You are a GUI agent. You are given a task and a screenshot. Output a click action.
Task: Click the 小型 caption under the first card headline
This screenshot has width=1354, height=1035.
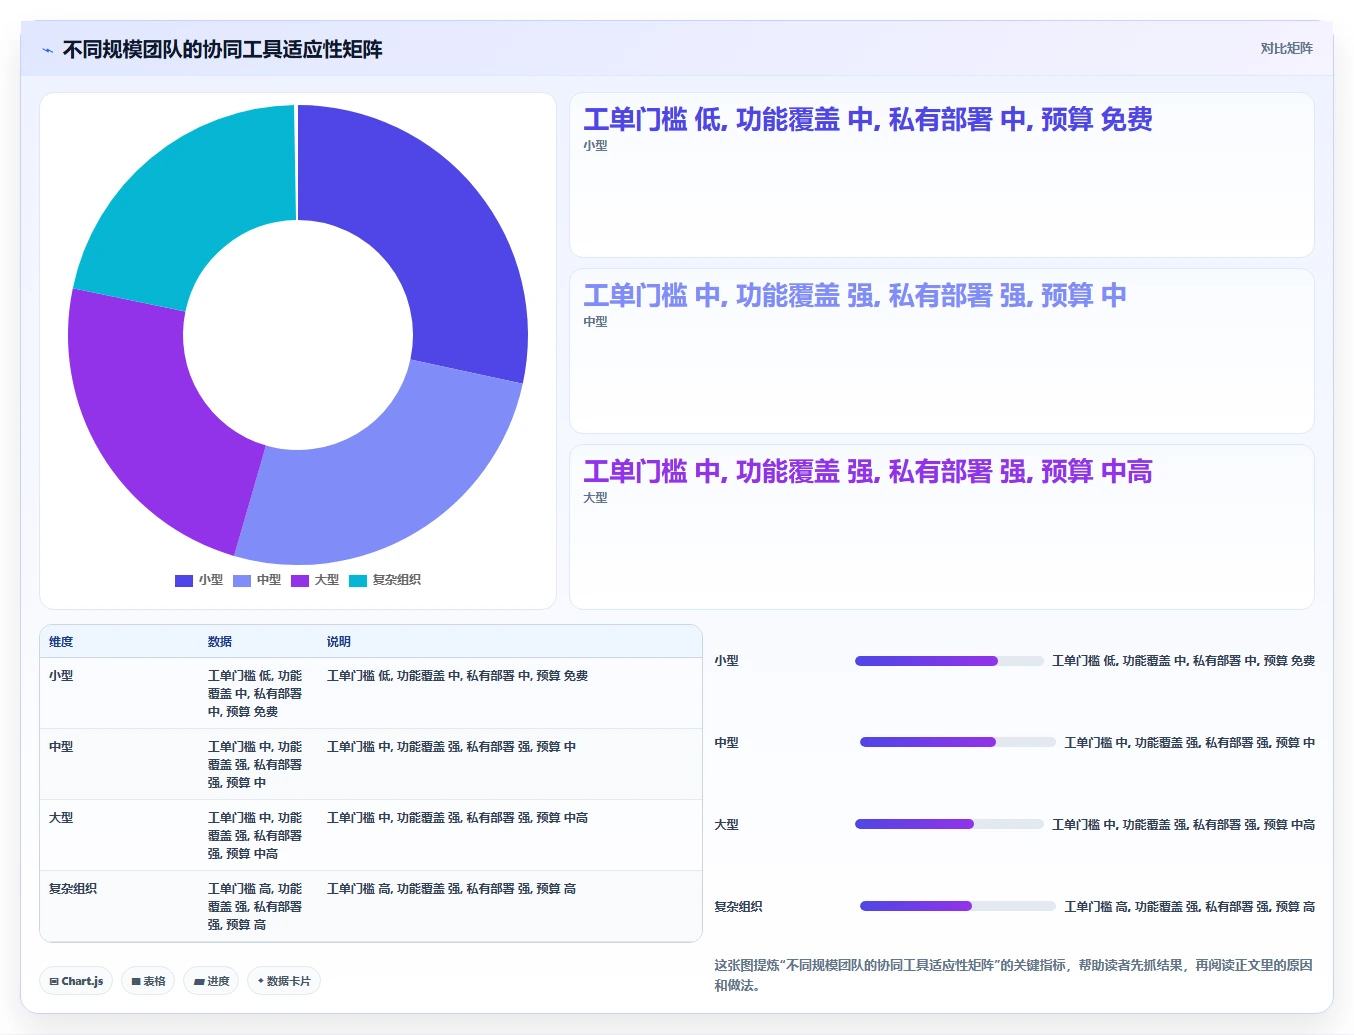coord(595,146)
